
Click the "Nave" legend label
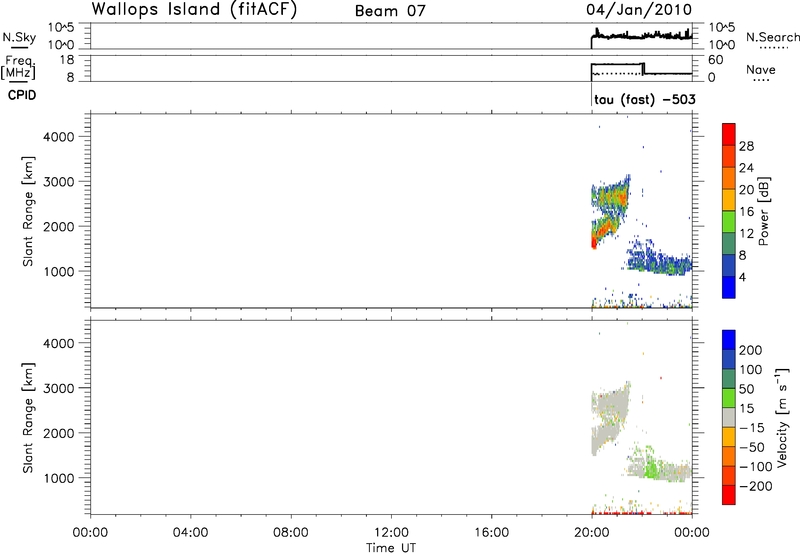[761, 70]
